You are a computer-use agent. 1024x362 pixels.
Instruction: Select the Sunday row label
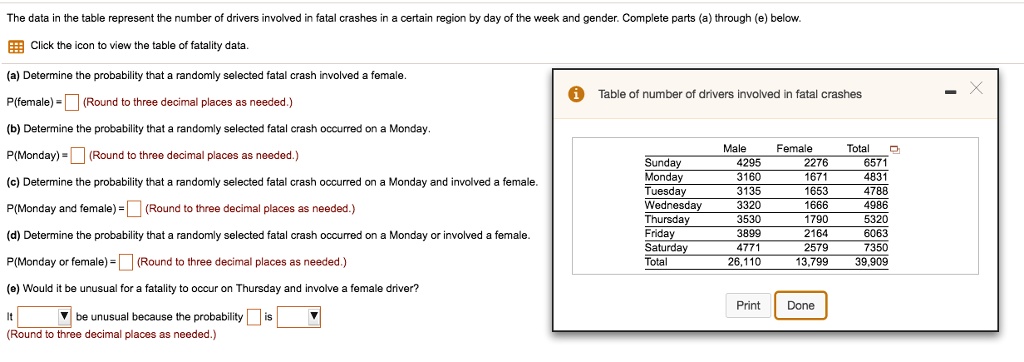point(663,163)
